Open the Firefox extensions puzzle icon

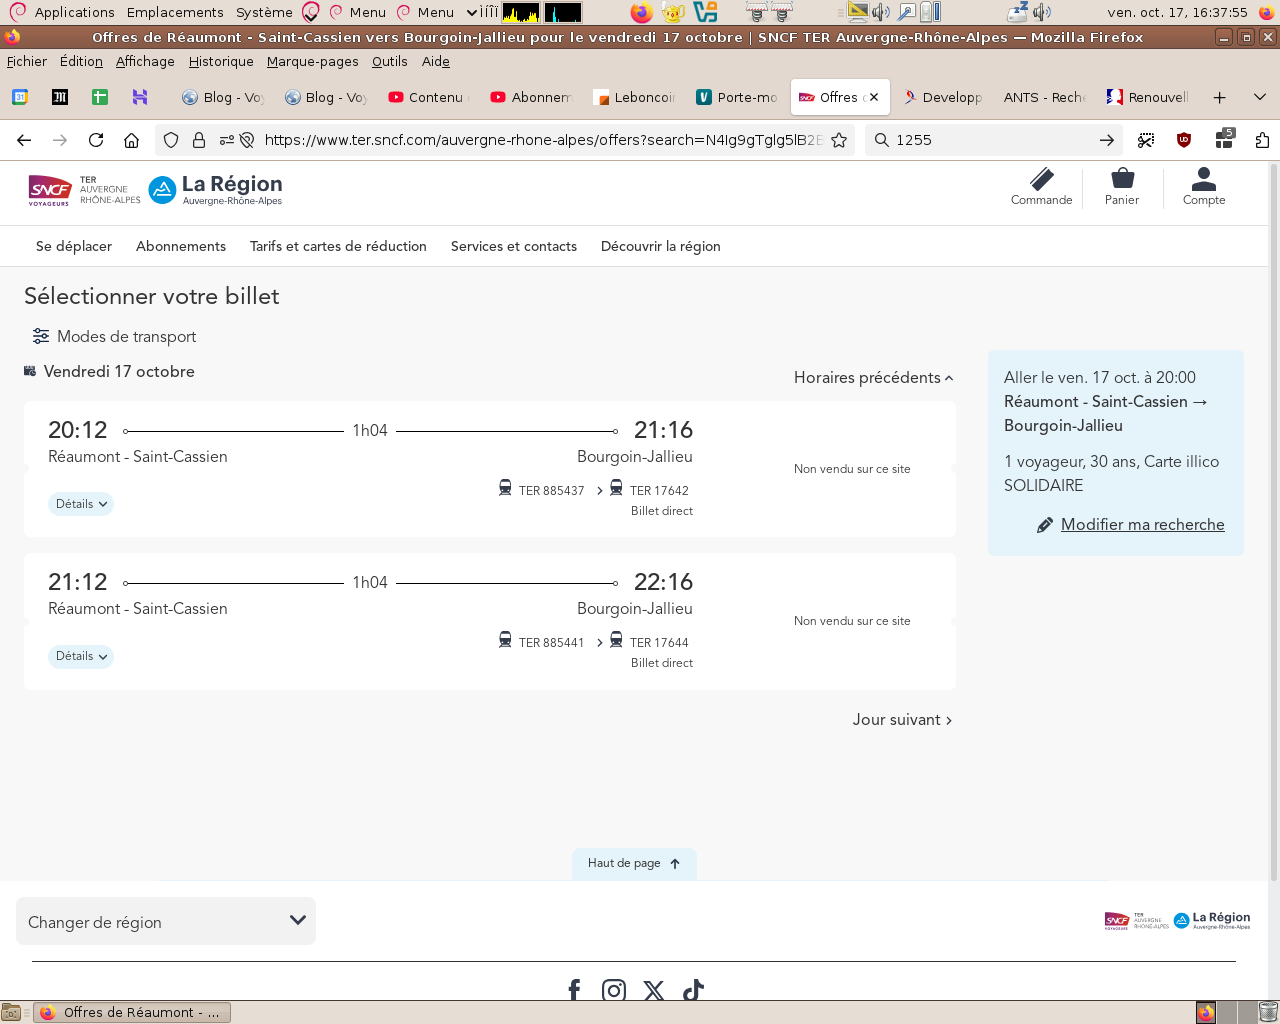click(x=1262, y=140)
